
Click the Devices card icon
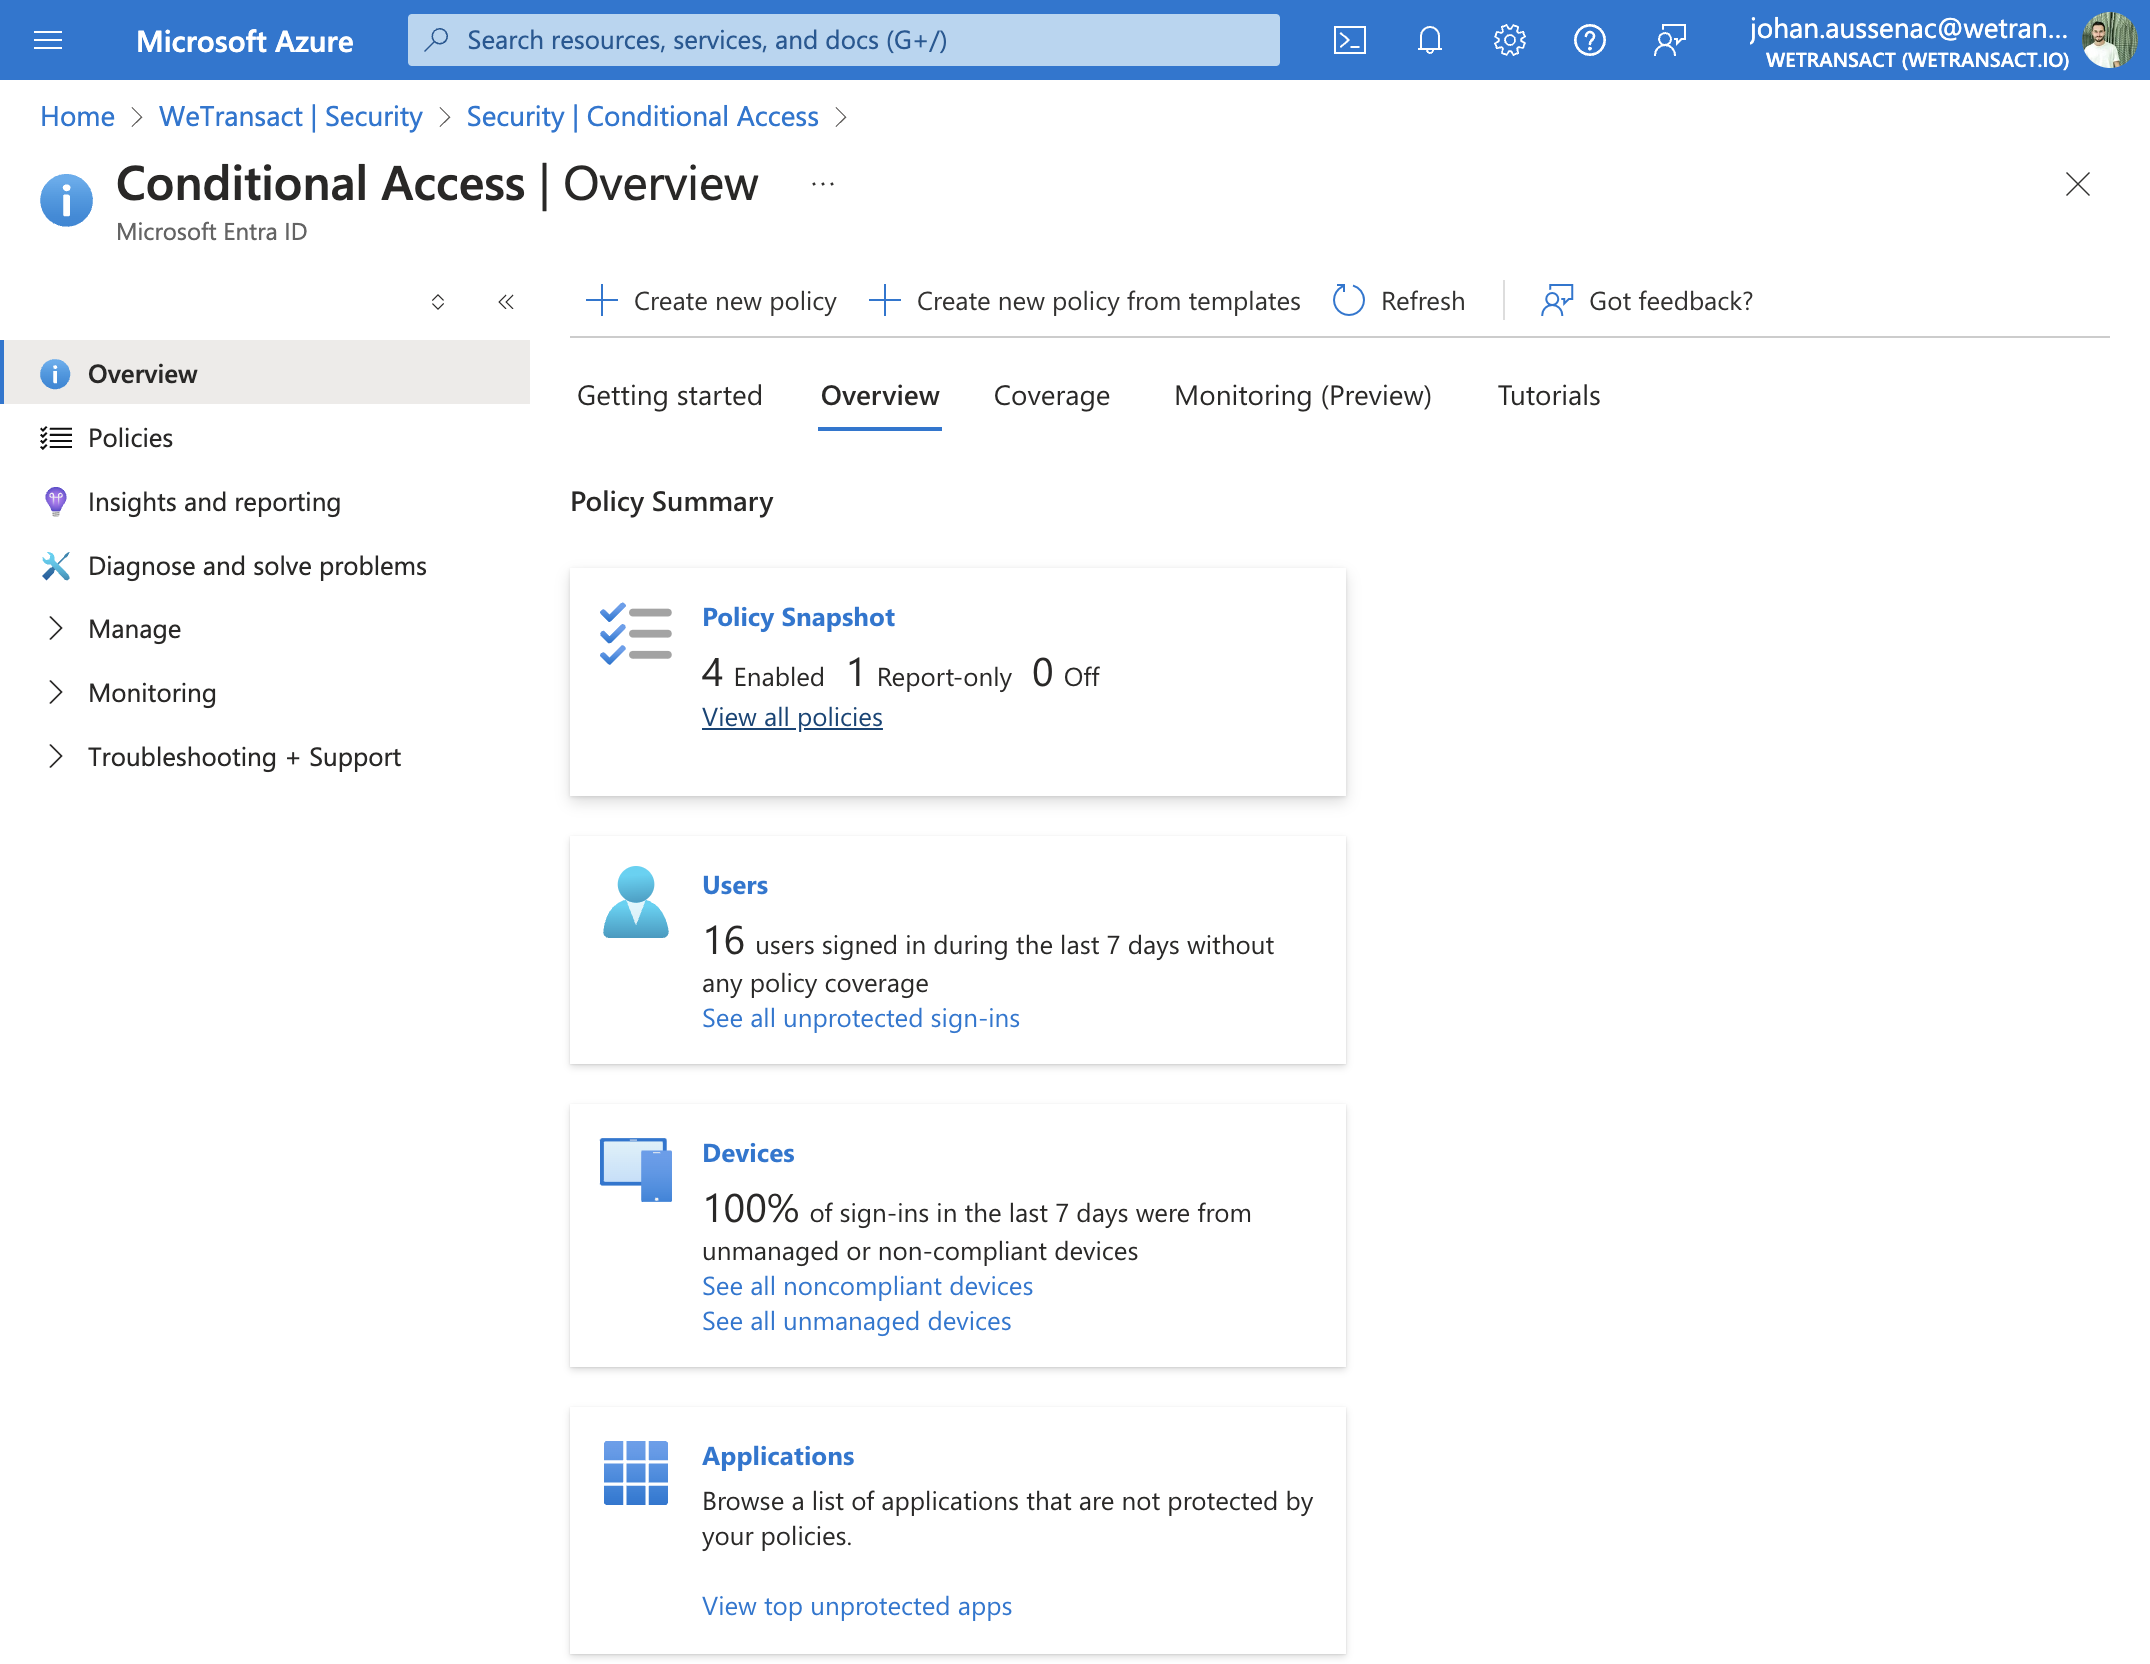point(635,1169)
